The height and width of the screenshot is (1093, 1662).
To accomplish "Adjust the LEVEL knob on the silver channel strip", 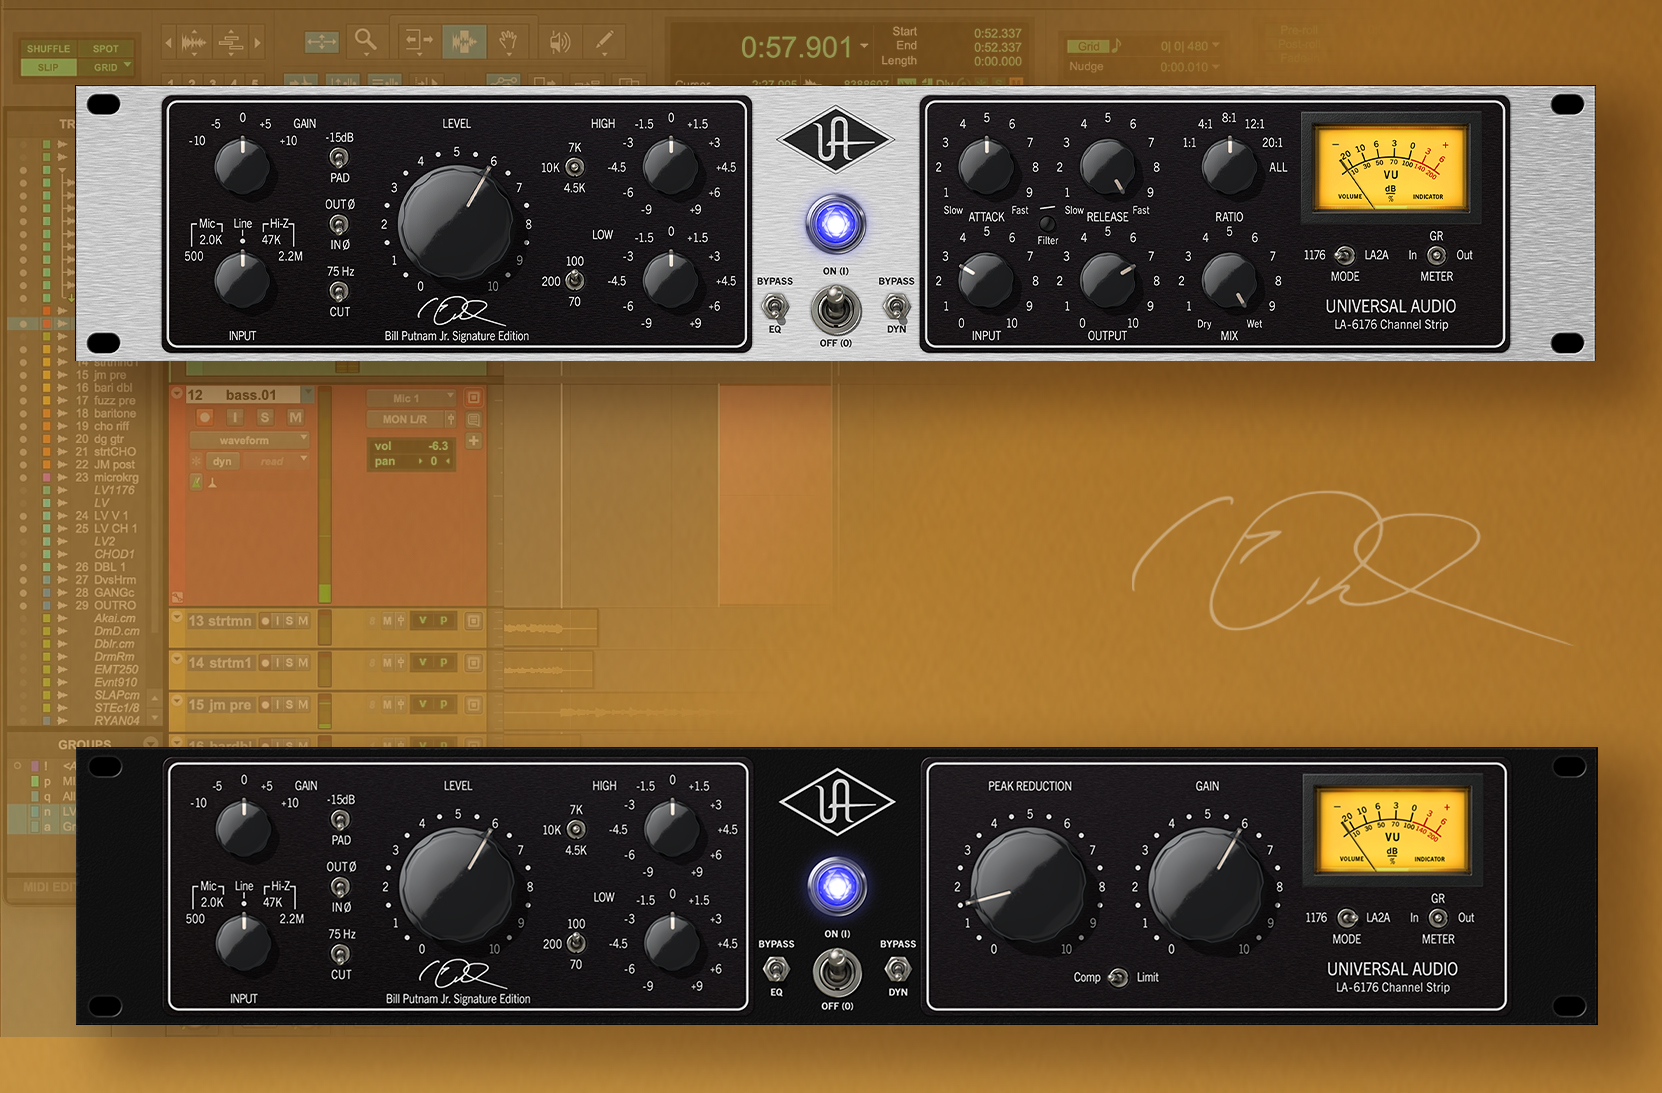I will coord(455,222).
